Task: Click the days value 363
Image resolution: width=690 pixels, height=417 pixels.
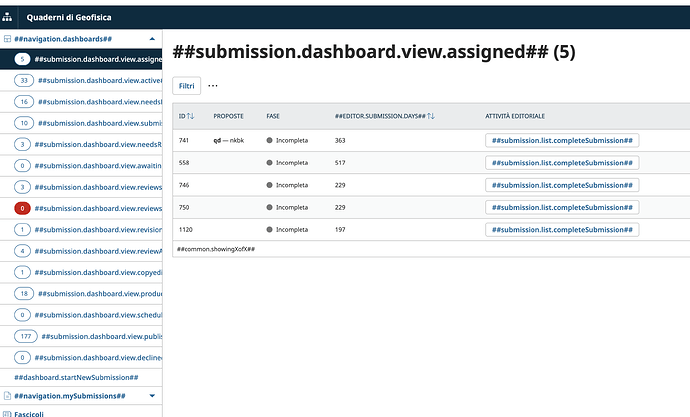Action: pos(340,140)
